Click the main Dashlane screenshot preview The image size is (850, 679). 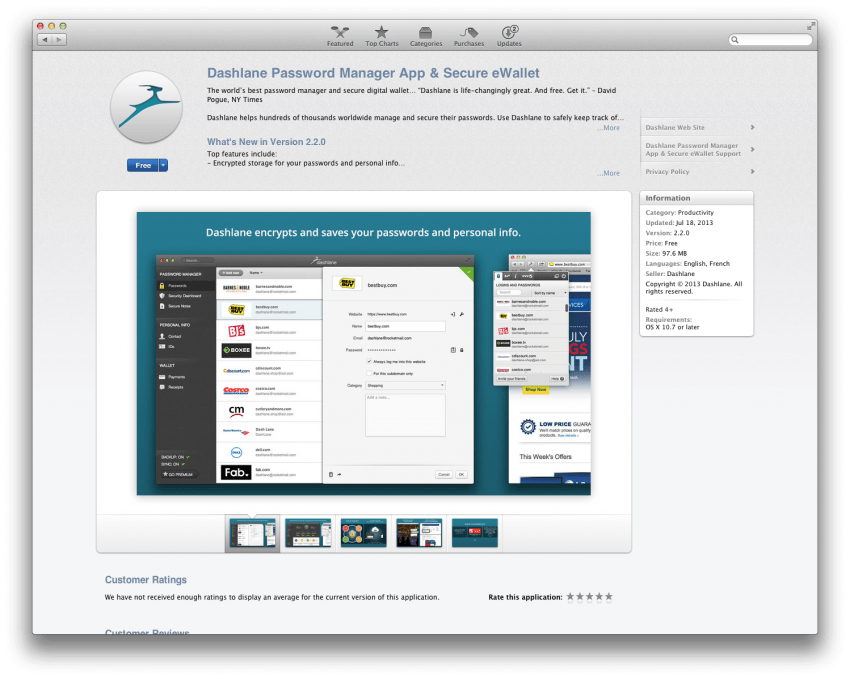pyautogui.click(x=364, y=353)
